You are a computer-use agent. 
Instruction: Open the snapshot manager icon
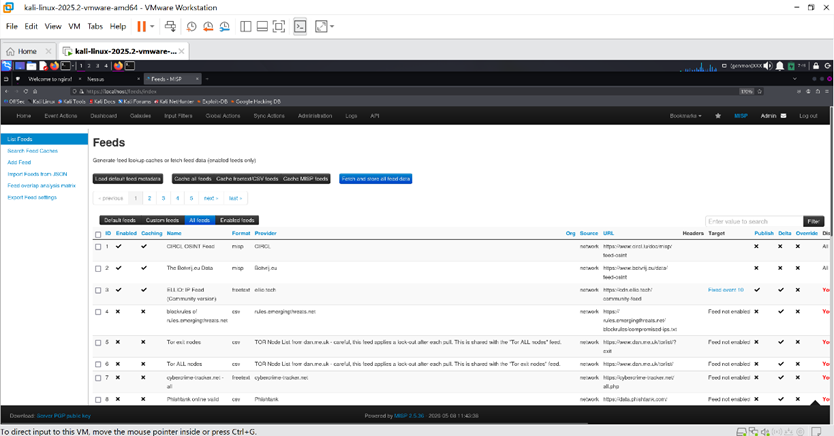tap(224, 27)
